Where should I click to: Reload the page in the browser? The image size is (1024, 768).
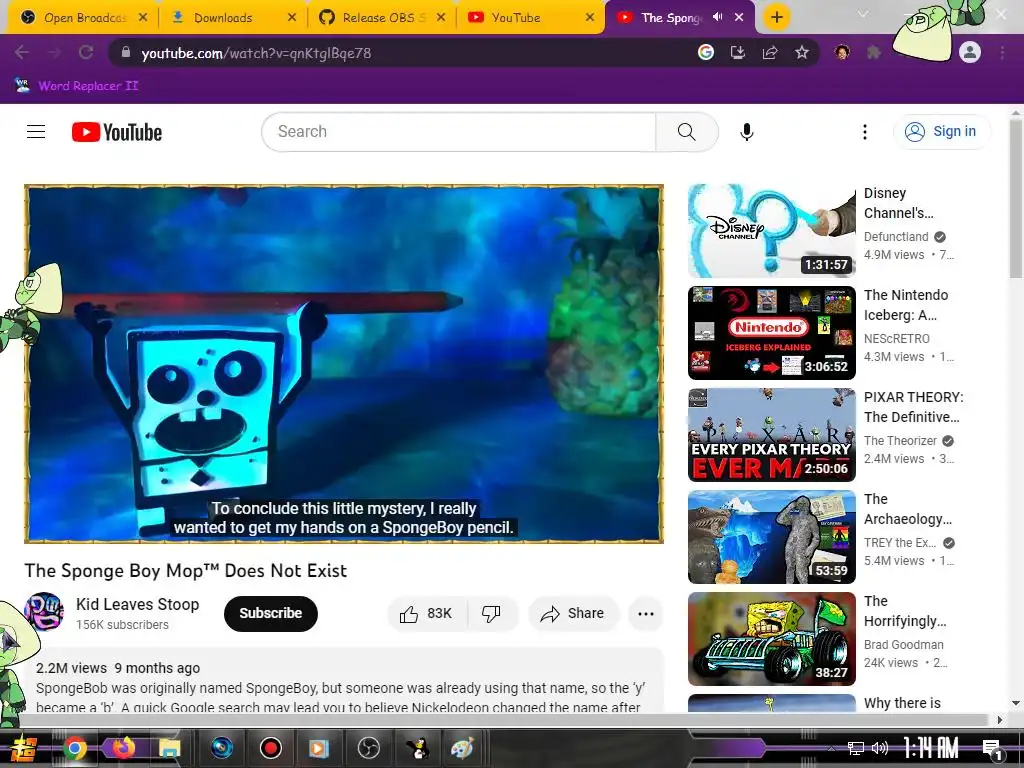86,52
